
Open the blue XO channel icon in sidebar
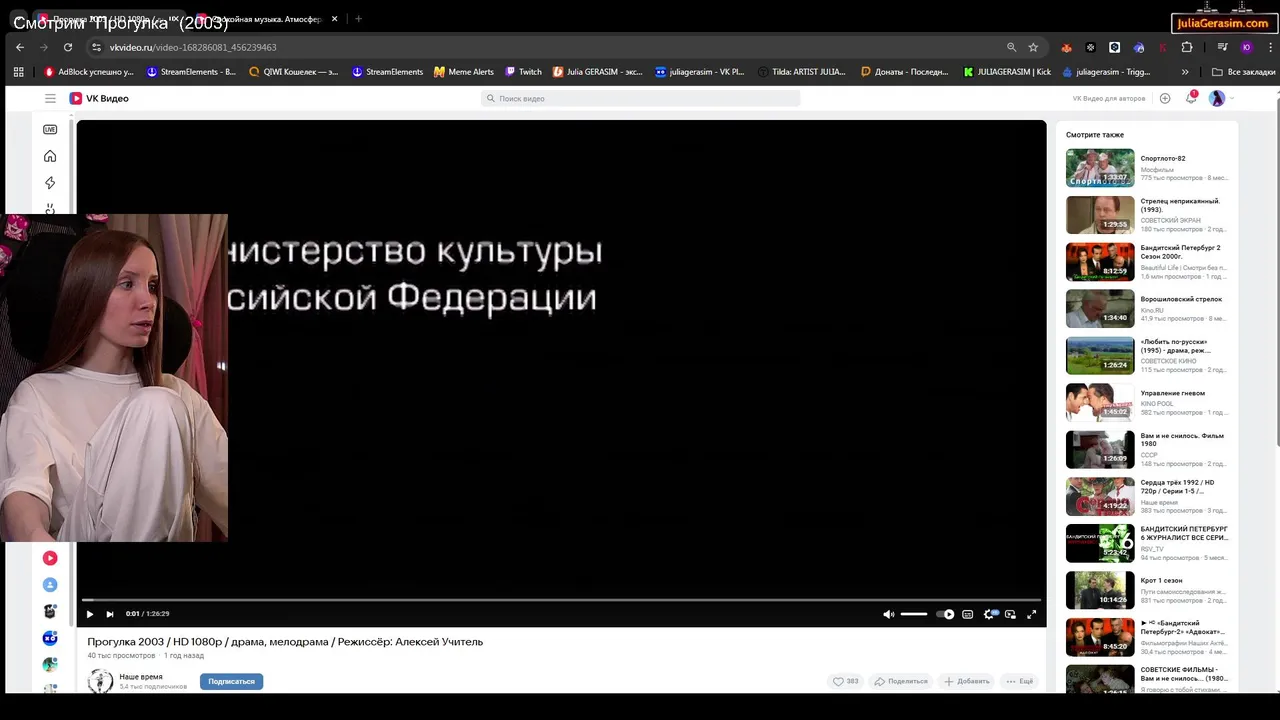(50, 638)
